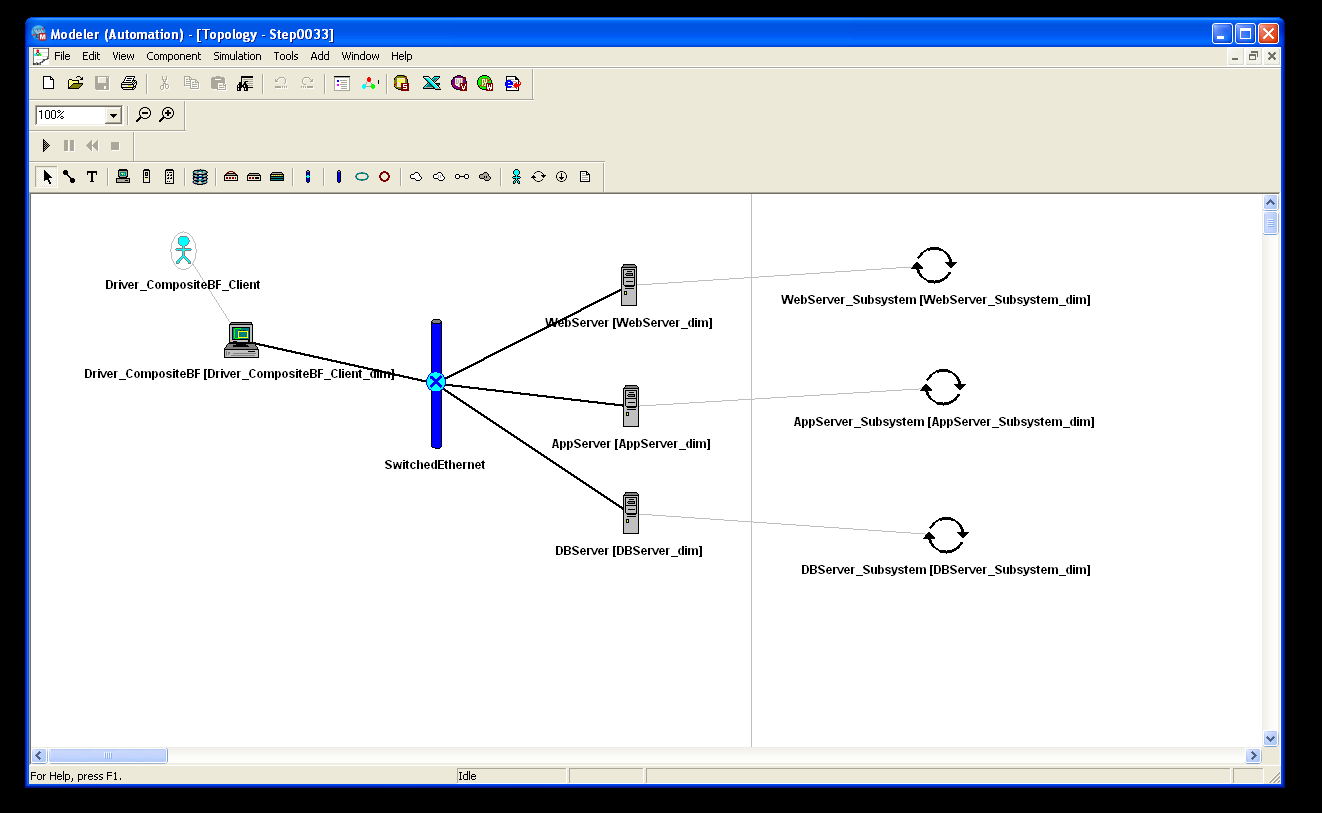Screen dimensions: 1322x813
Task: Click the green circle 'W' toolbar icon
Action: [x=486, y=83]
